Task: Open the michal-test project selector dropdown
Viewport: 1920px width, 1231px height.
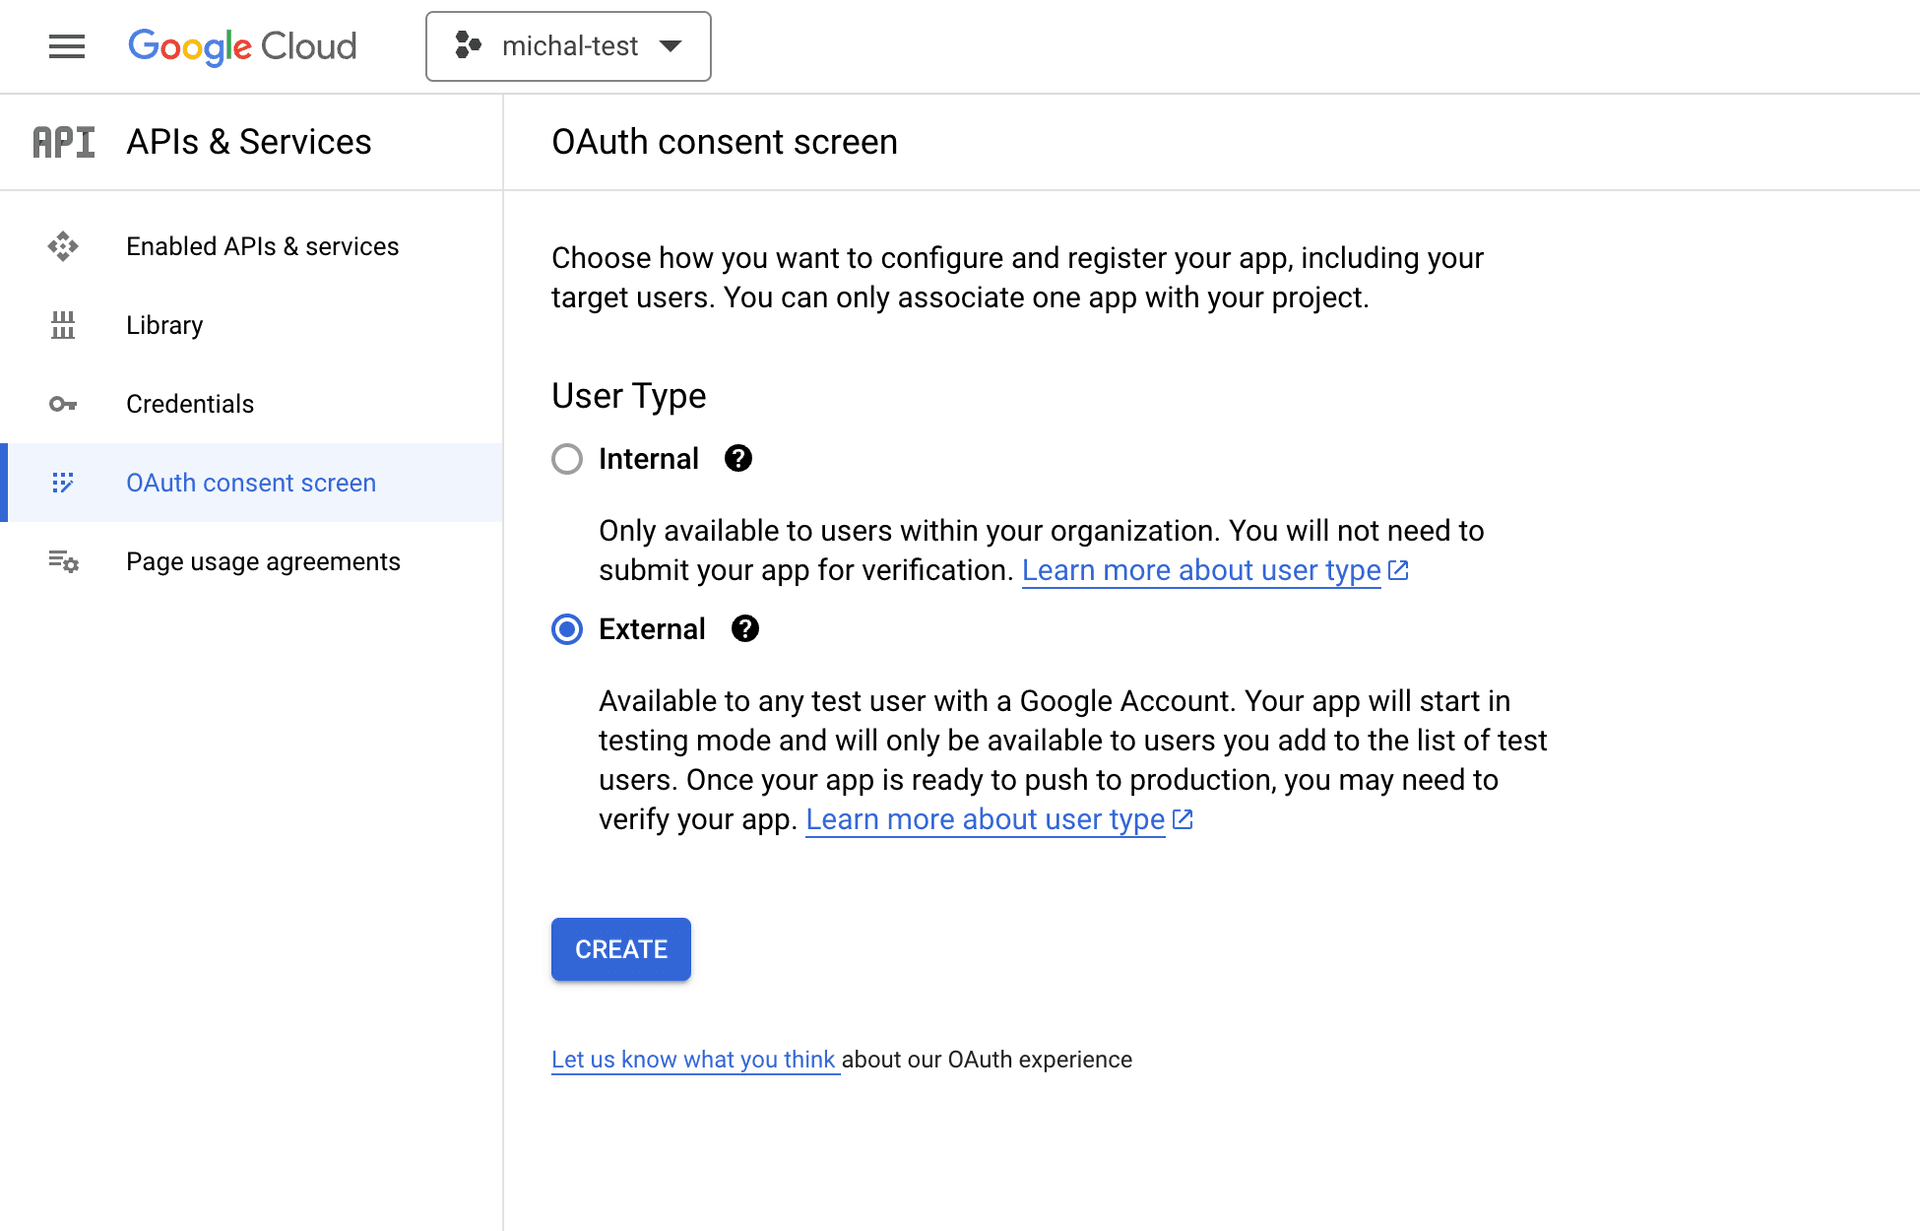Action: [x=568, y=46]
